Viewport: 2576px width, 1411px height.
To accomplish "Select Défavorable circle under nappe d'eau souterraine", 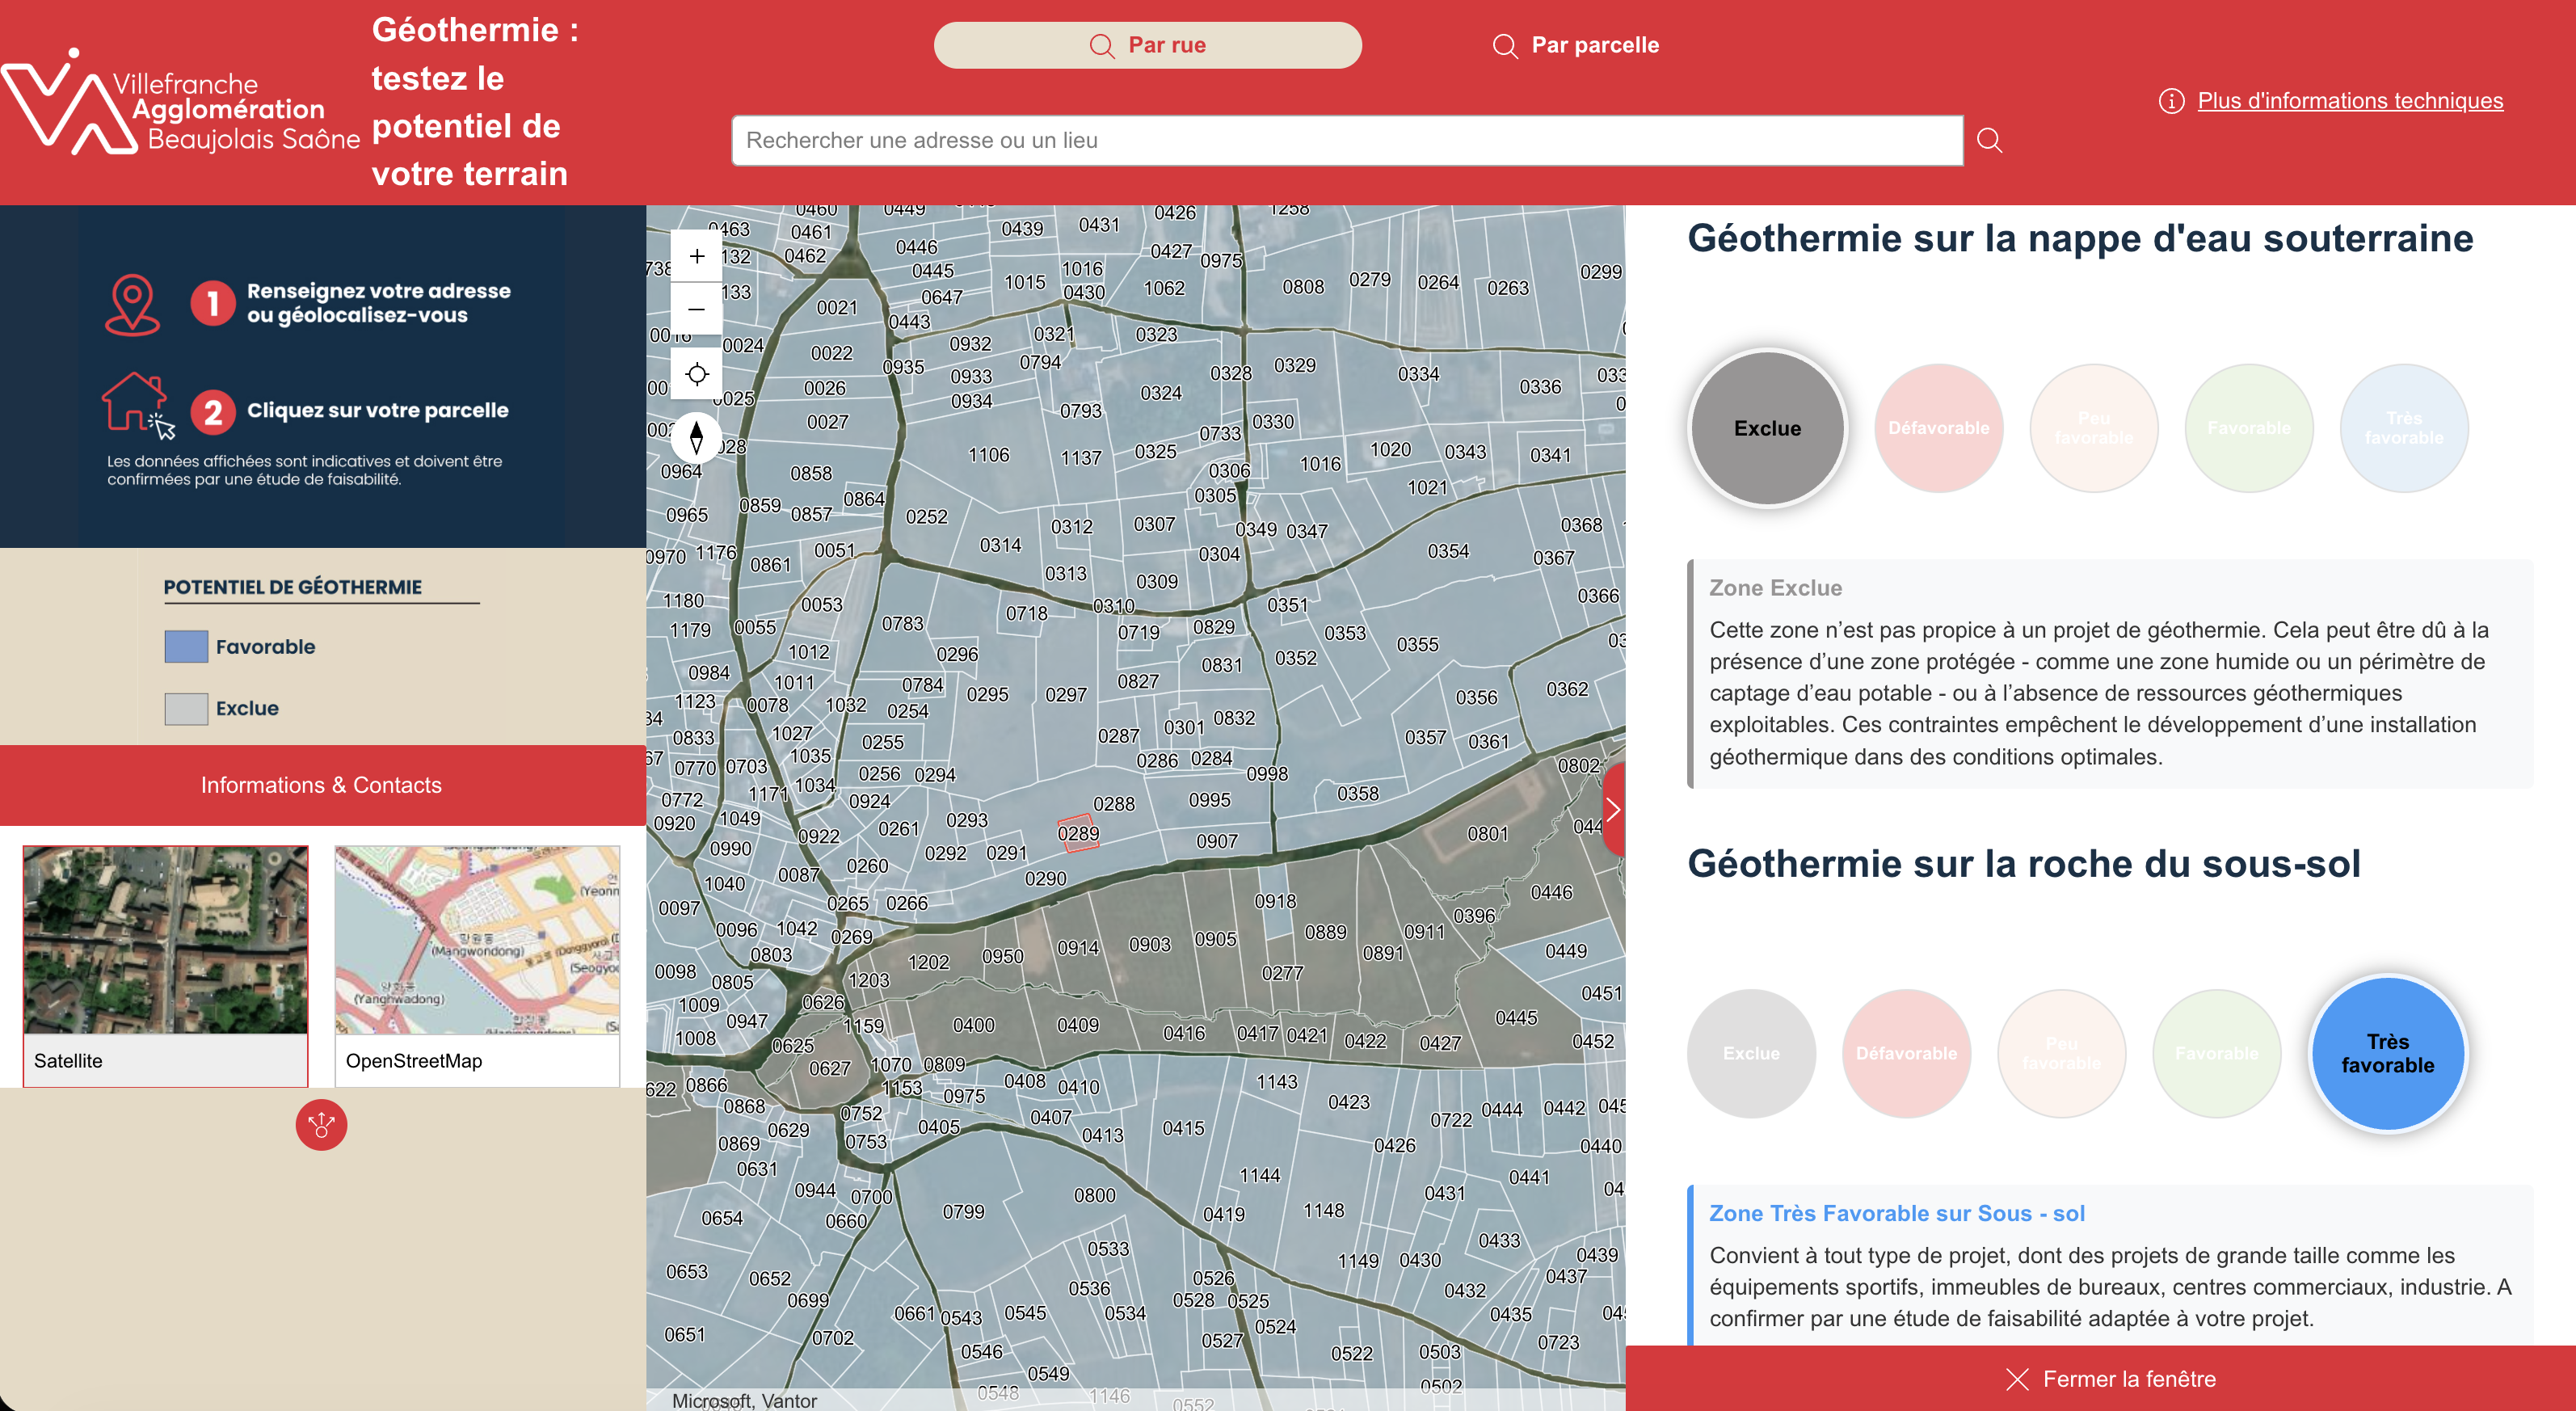I will coord(1938,428).
